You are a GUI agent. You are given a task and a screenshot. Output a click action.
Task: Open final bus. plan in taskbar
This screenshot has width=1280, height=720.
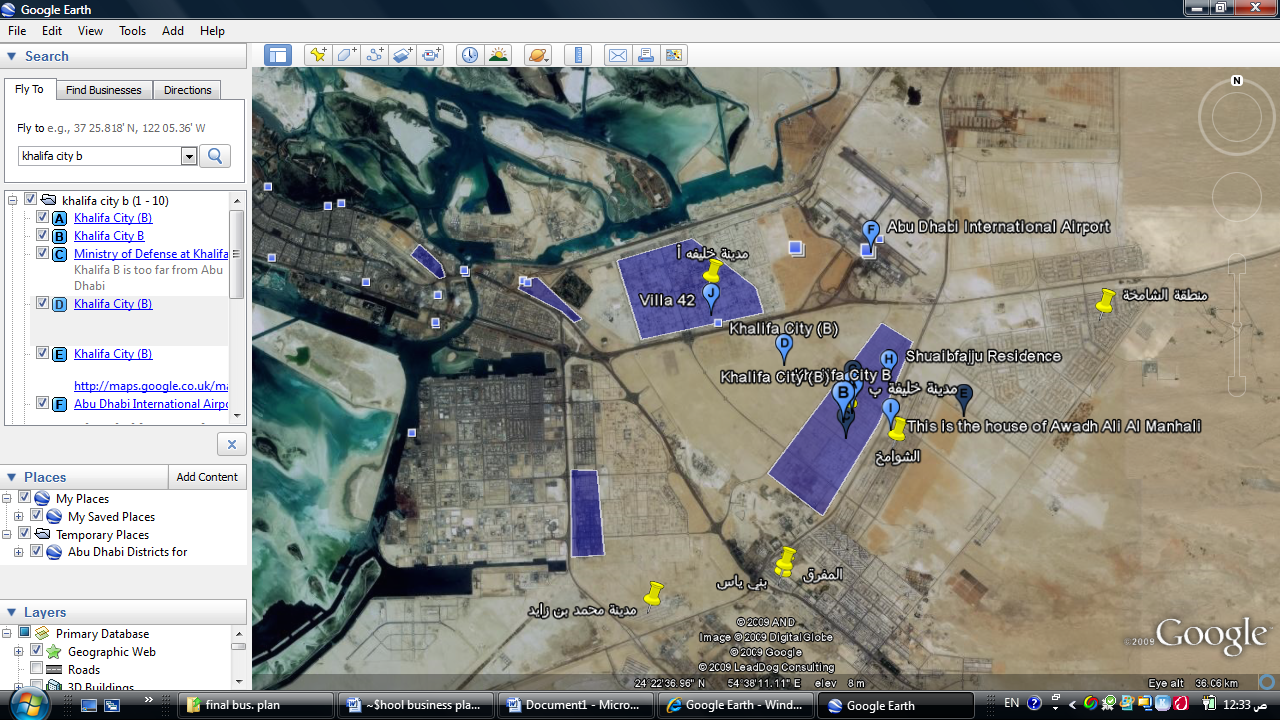point(257,705)
